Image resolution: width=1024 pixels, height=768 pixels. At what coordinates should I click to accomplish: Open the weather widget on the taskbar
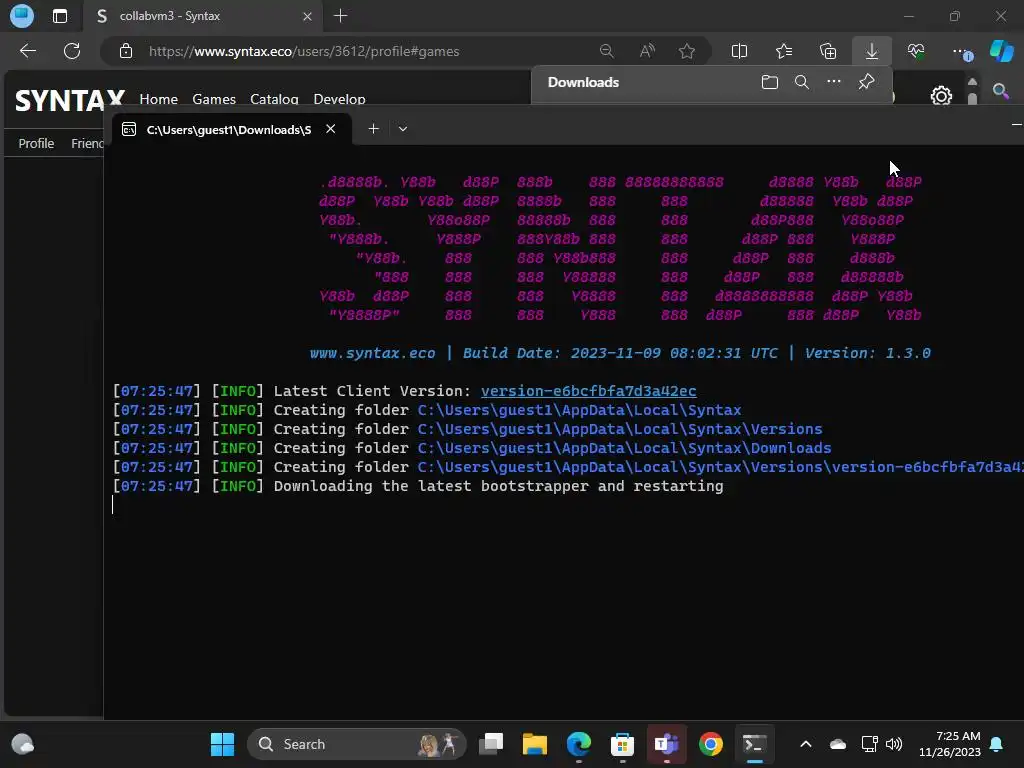[x=22, y=744]
